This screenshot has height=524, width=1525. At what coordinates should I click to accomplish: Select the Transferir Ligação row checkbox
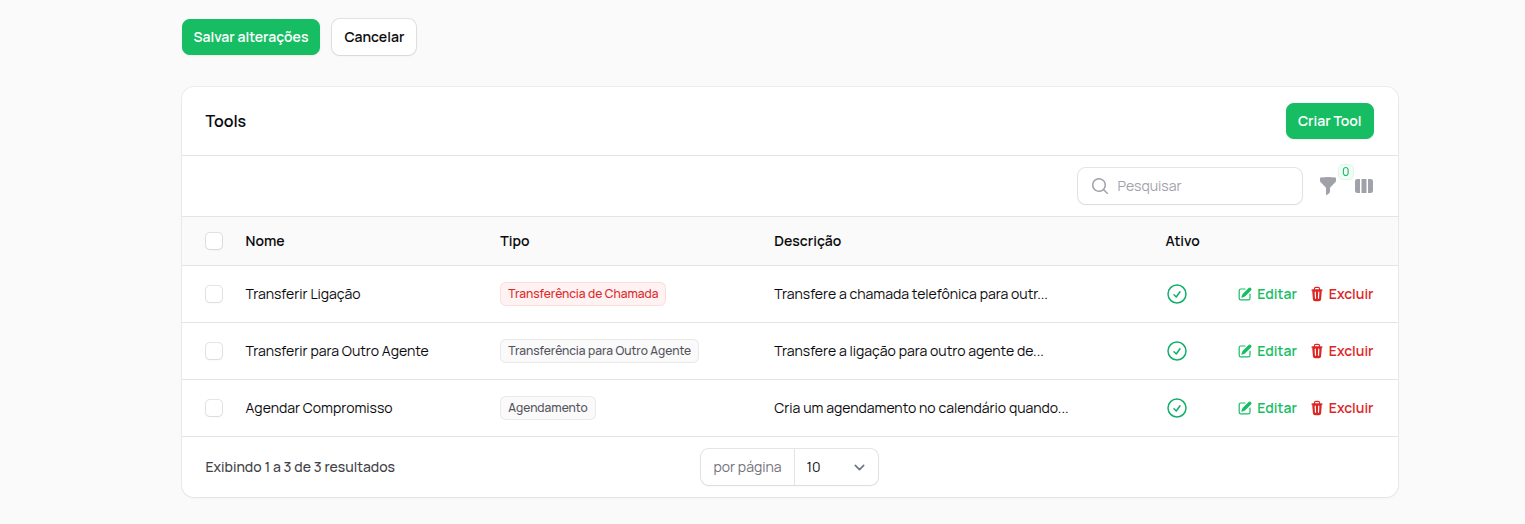[x=214, y=294]
